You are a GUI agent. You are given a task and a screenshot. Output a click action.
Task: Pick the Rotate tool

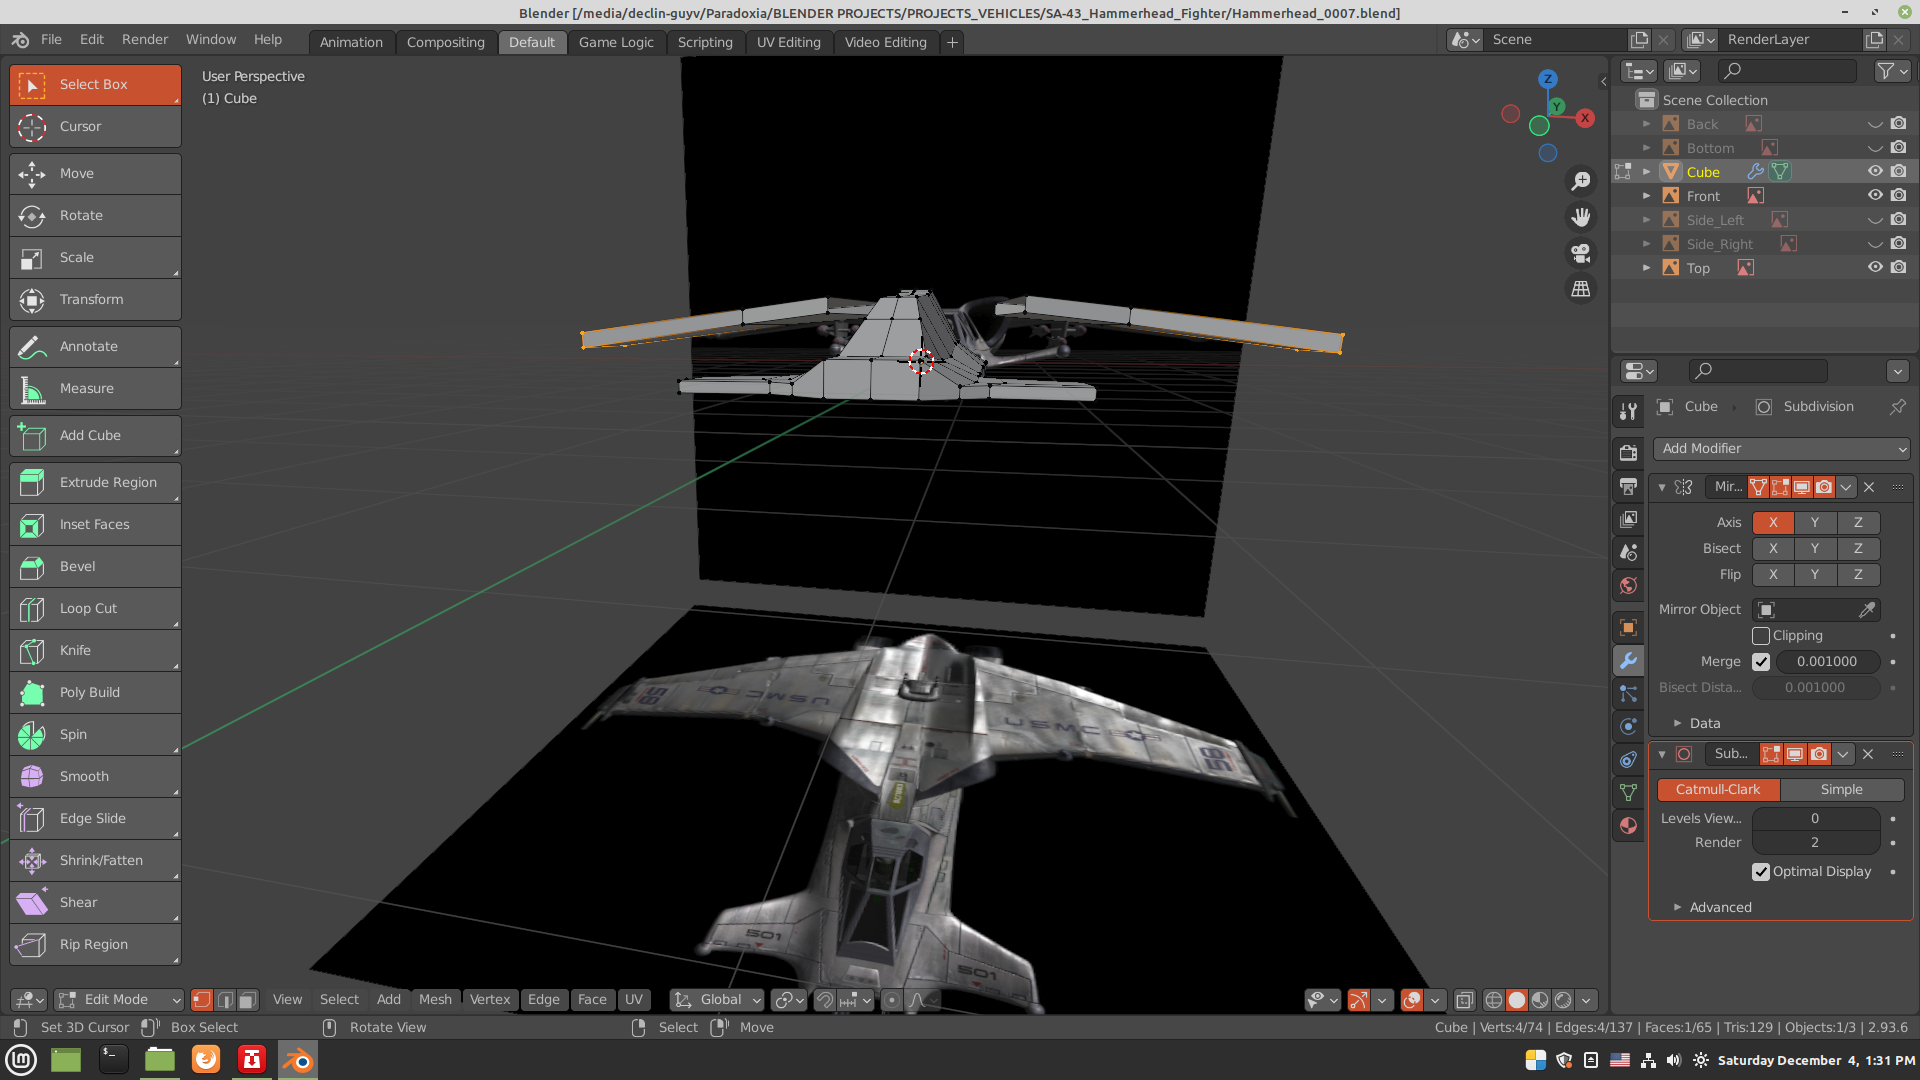[95, 216]
